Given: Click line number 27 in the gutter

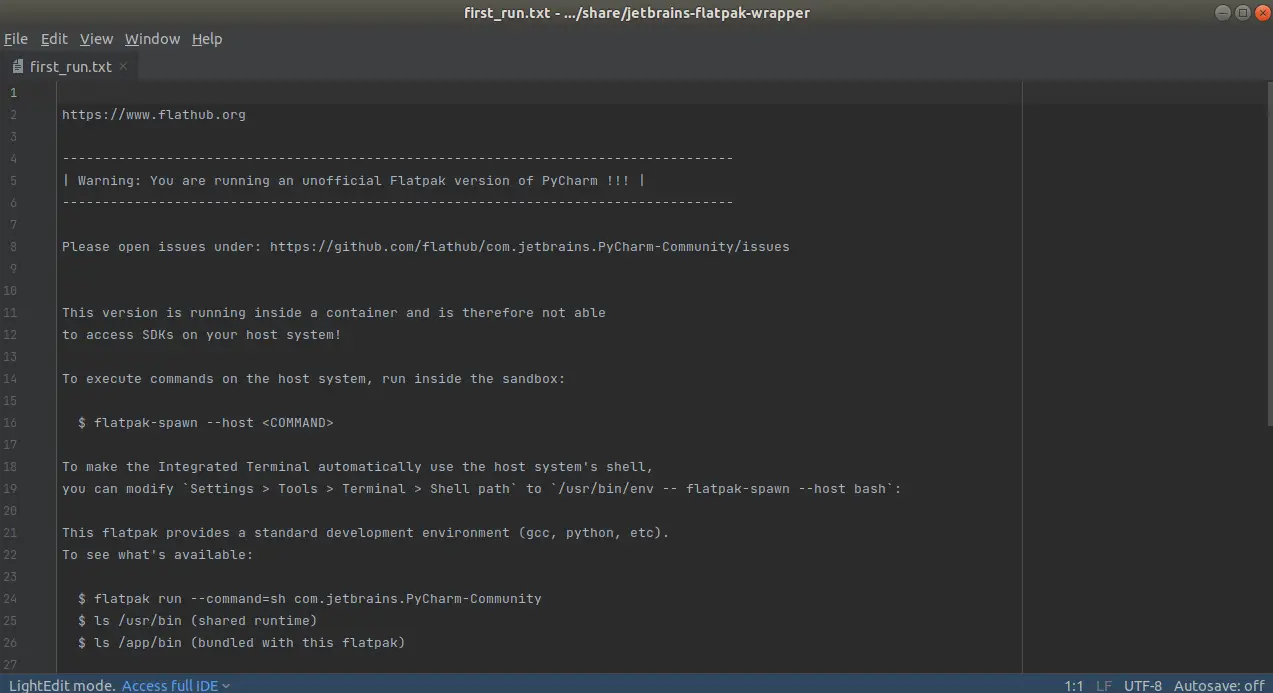Looking at the screenshot, I should pyautogui.click(x=11, y=665).
